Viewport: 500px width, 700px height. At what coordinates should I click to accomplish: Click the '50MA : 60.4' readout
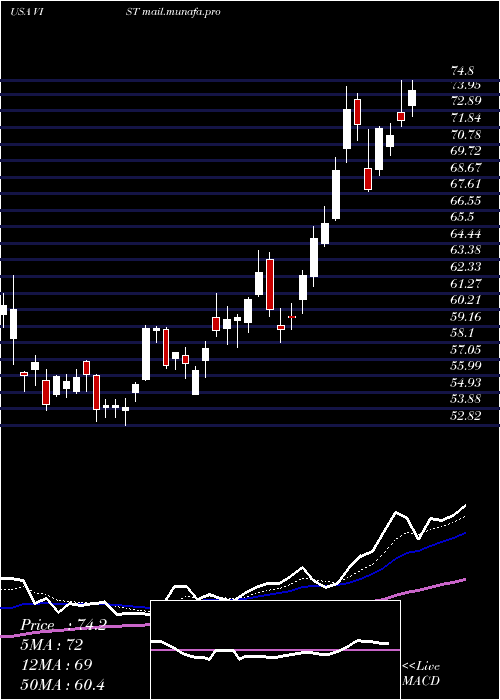coord(62,684)
